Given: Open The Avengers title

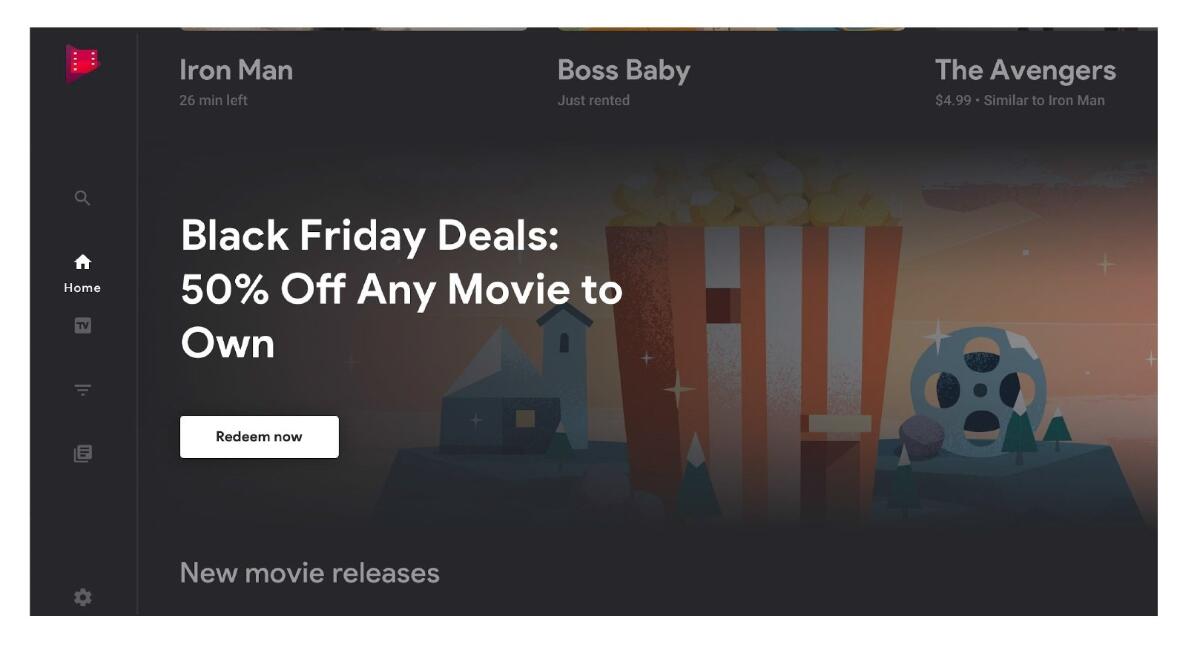Looking at the screenshot, I should click(x=1025, y=70).
